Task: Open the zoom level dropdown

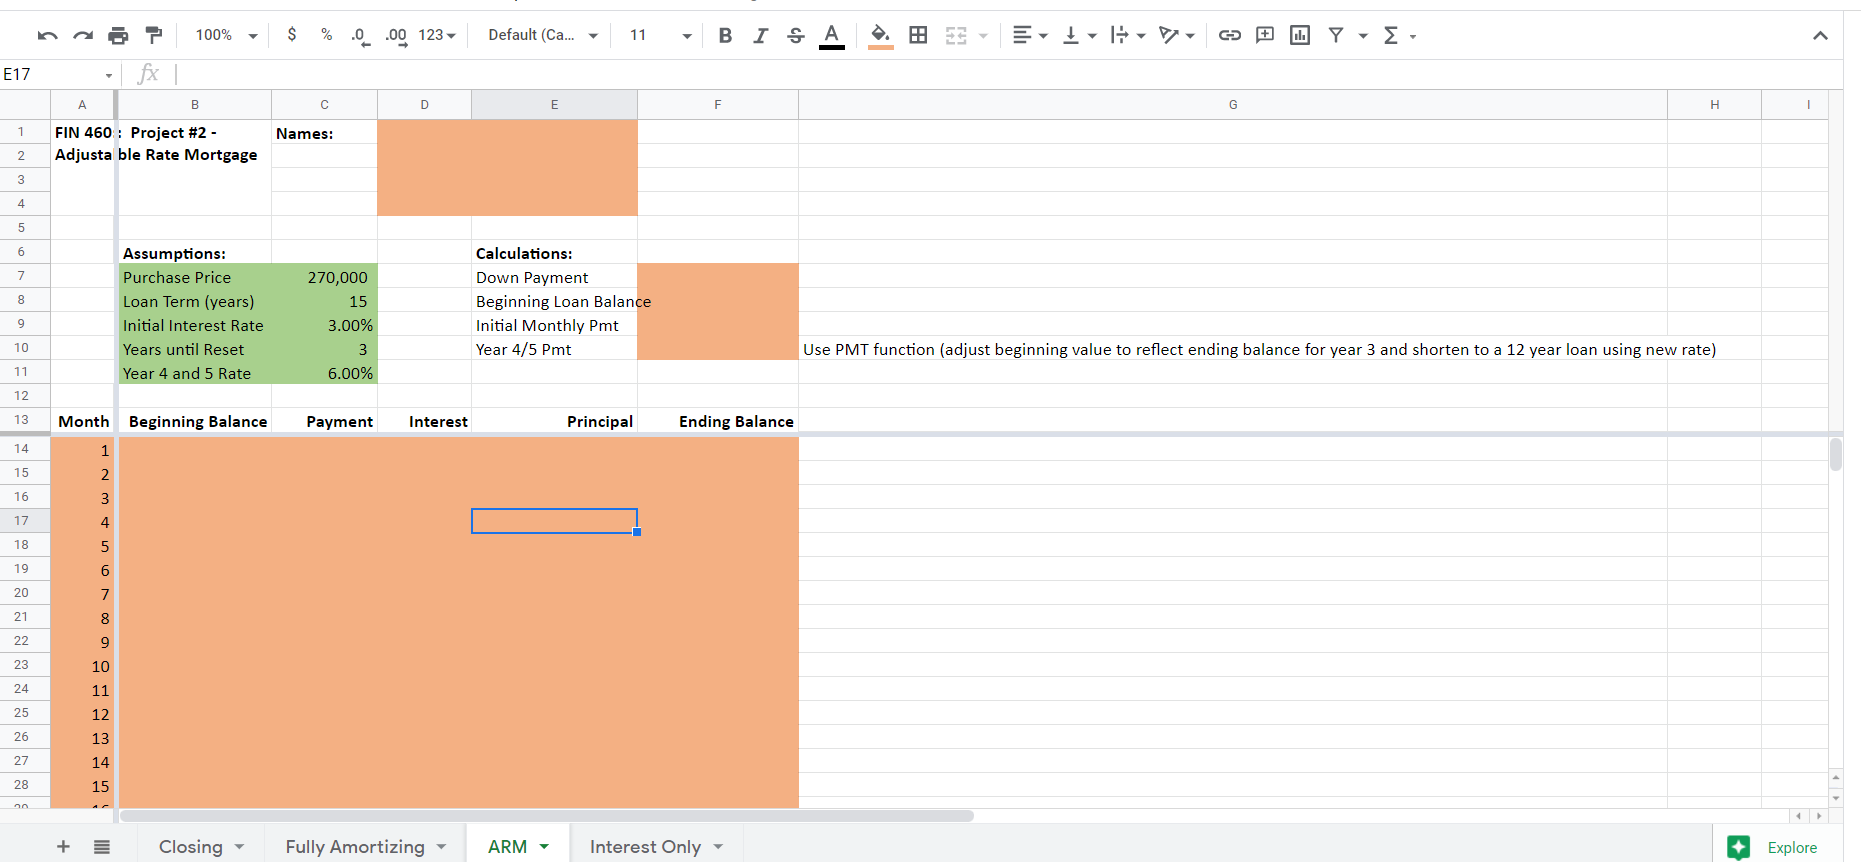Action: click(x=226, y=35)
